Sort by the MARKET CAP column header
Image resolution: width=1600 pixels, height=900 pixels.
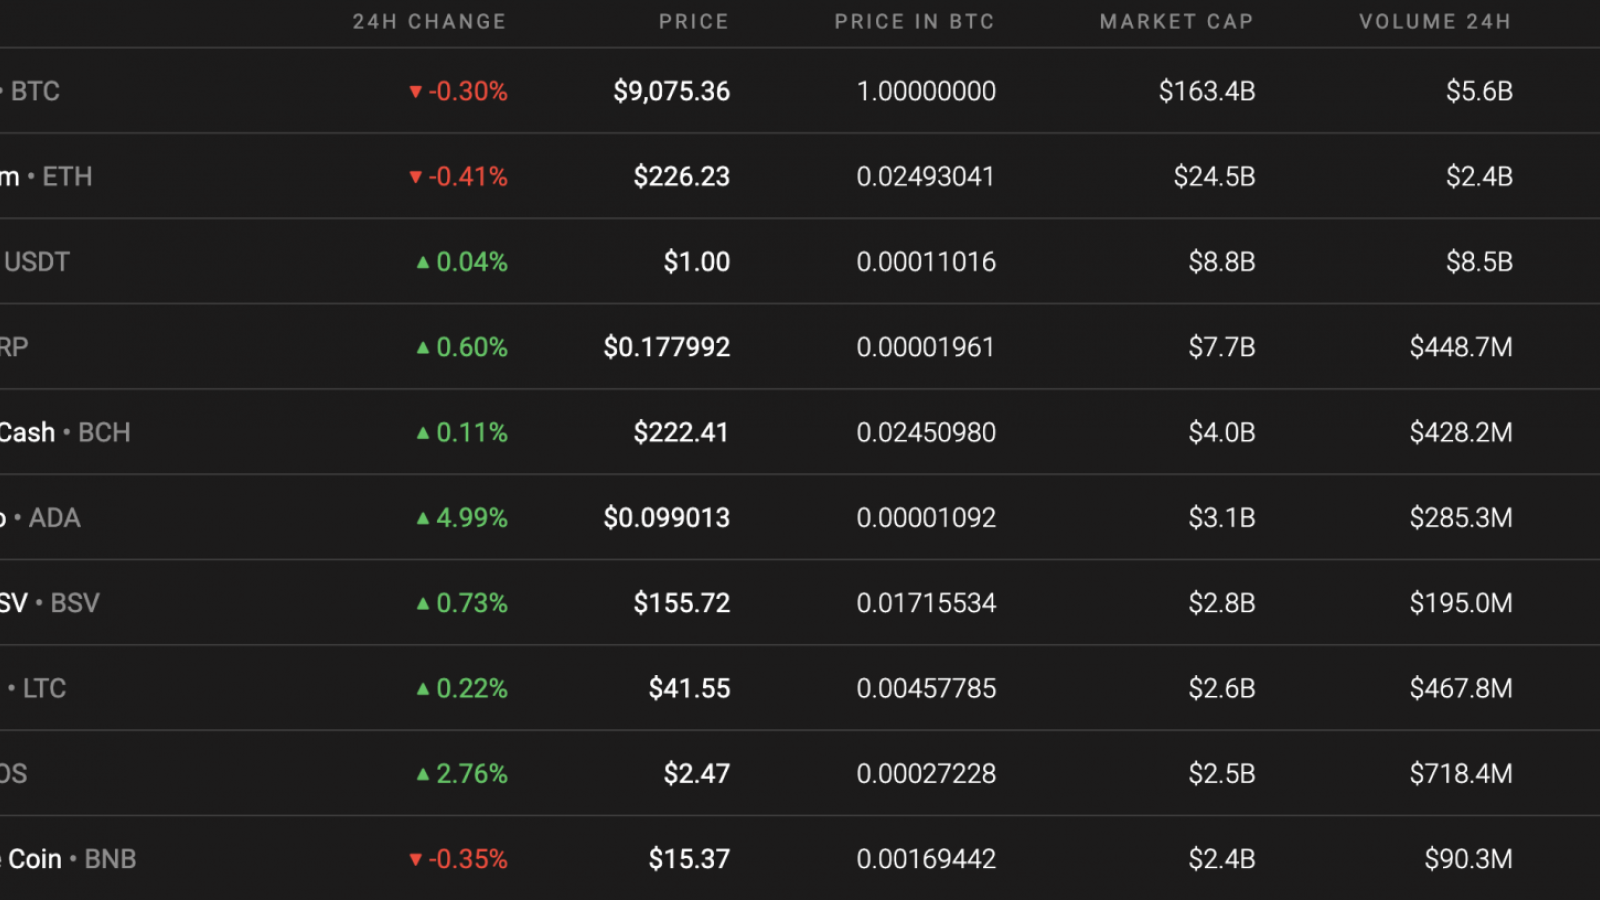tap(1177, 22)
